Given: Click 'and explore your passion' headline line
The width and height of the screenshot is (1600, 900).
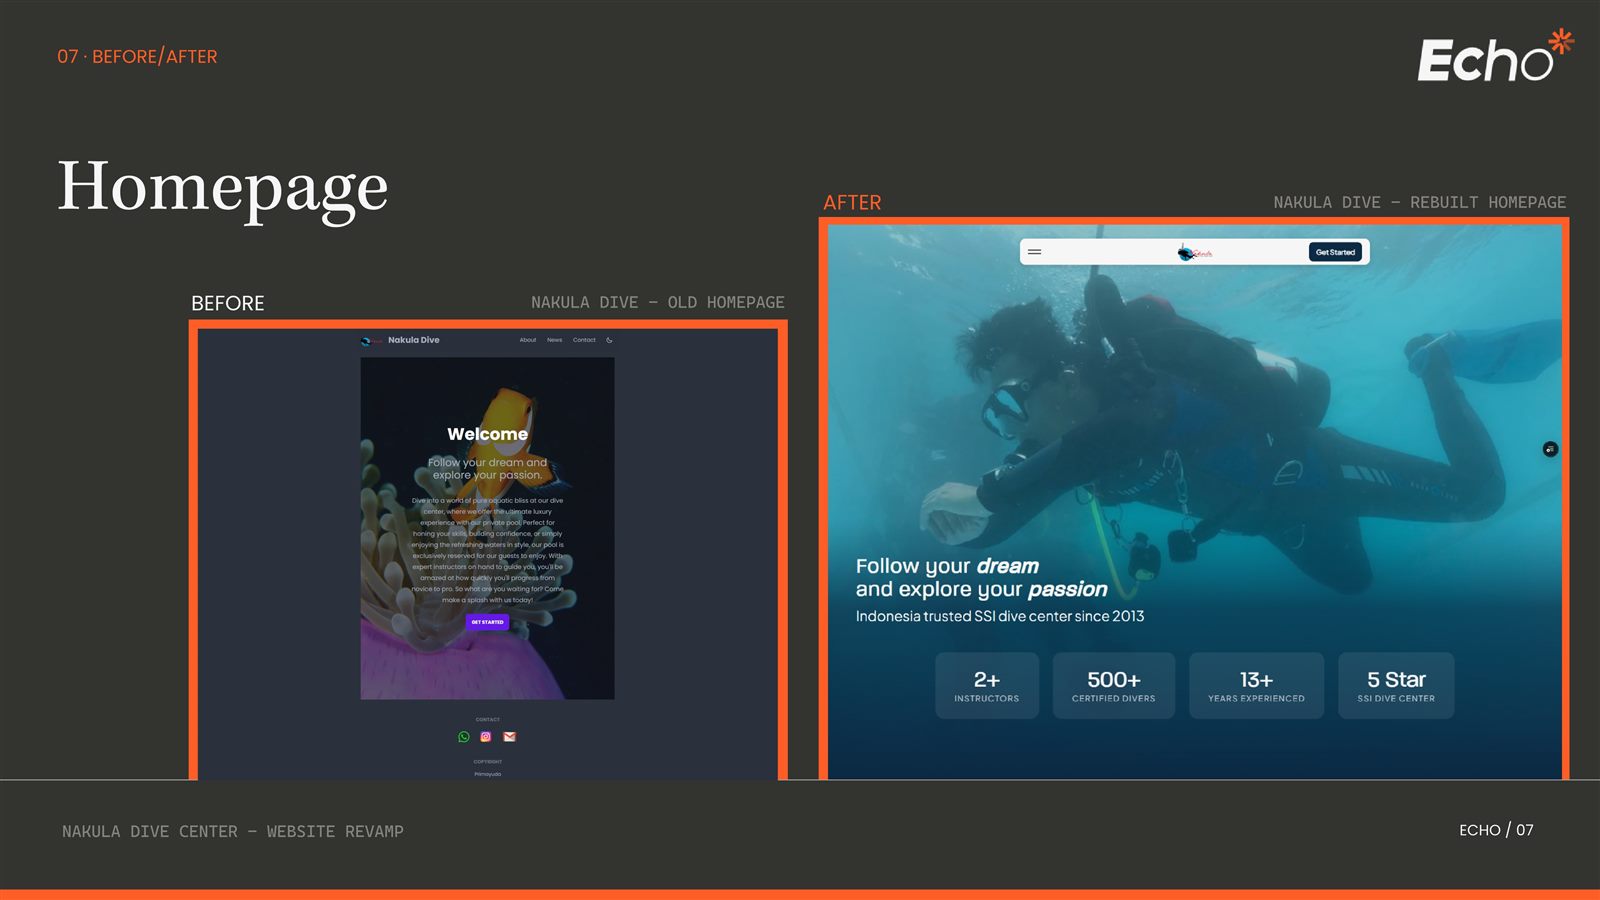Looking at the screenshot, I should coord(982,589).
